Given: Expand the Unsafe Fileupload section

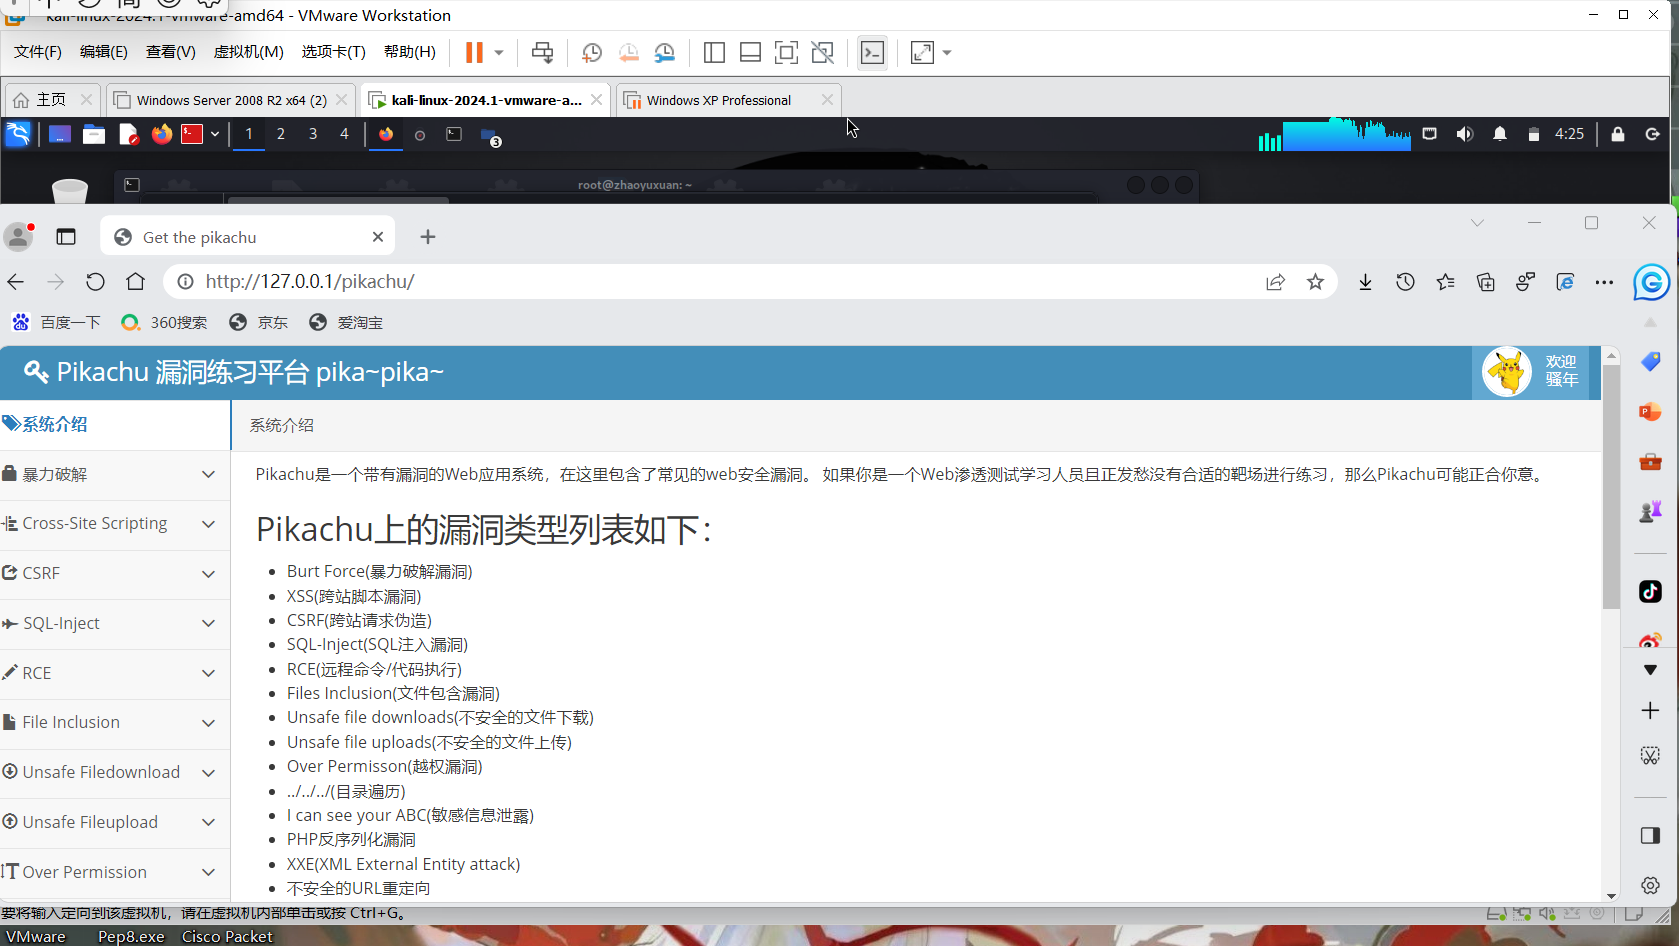Looking at the screenshot, I should (115, 823).
